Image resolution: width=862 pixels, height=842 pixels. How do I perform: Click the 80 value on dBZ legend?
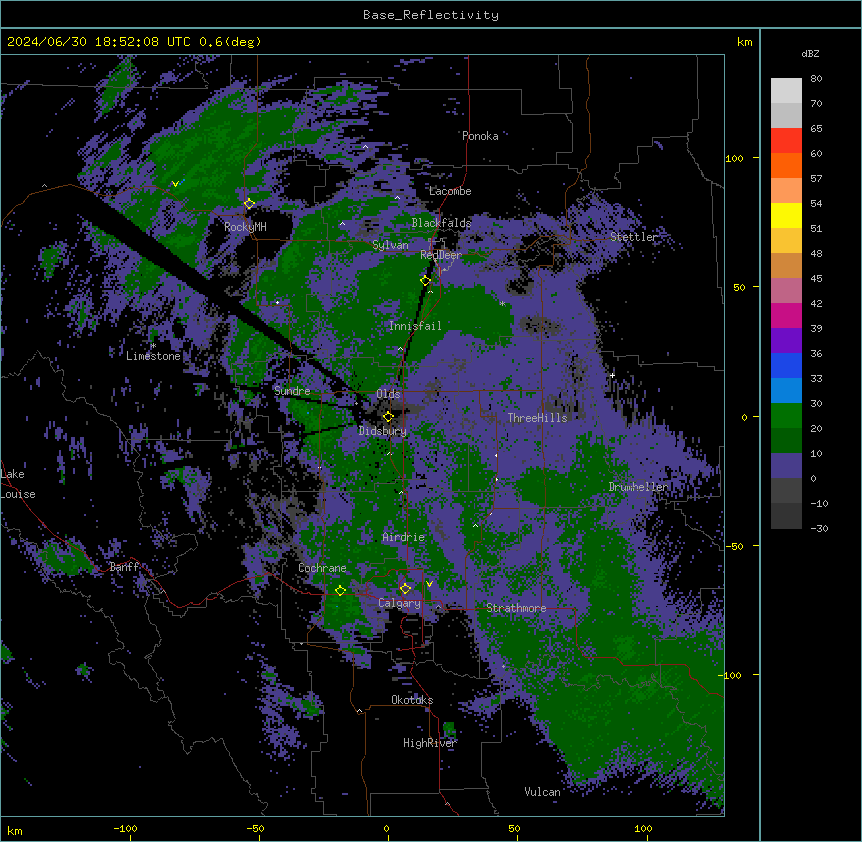(816, 79)
